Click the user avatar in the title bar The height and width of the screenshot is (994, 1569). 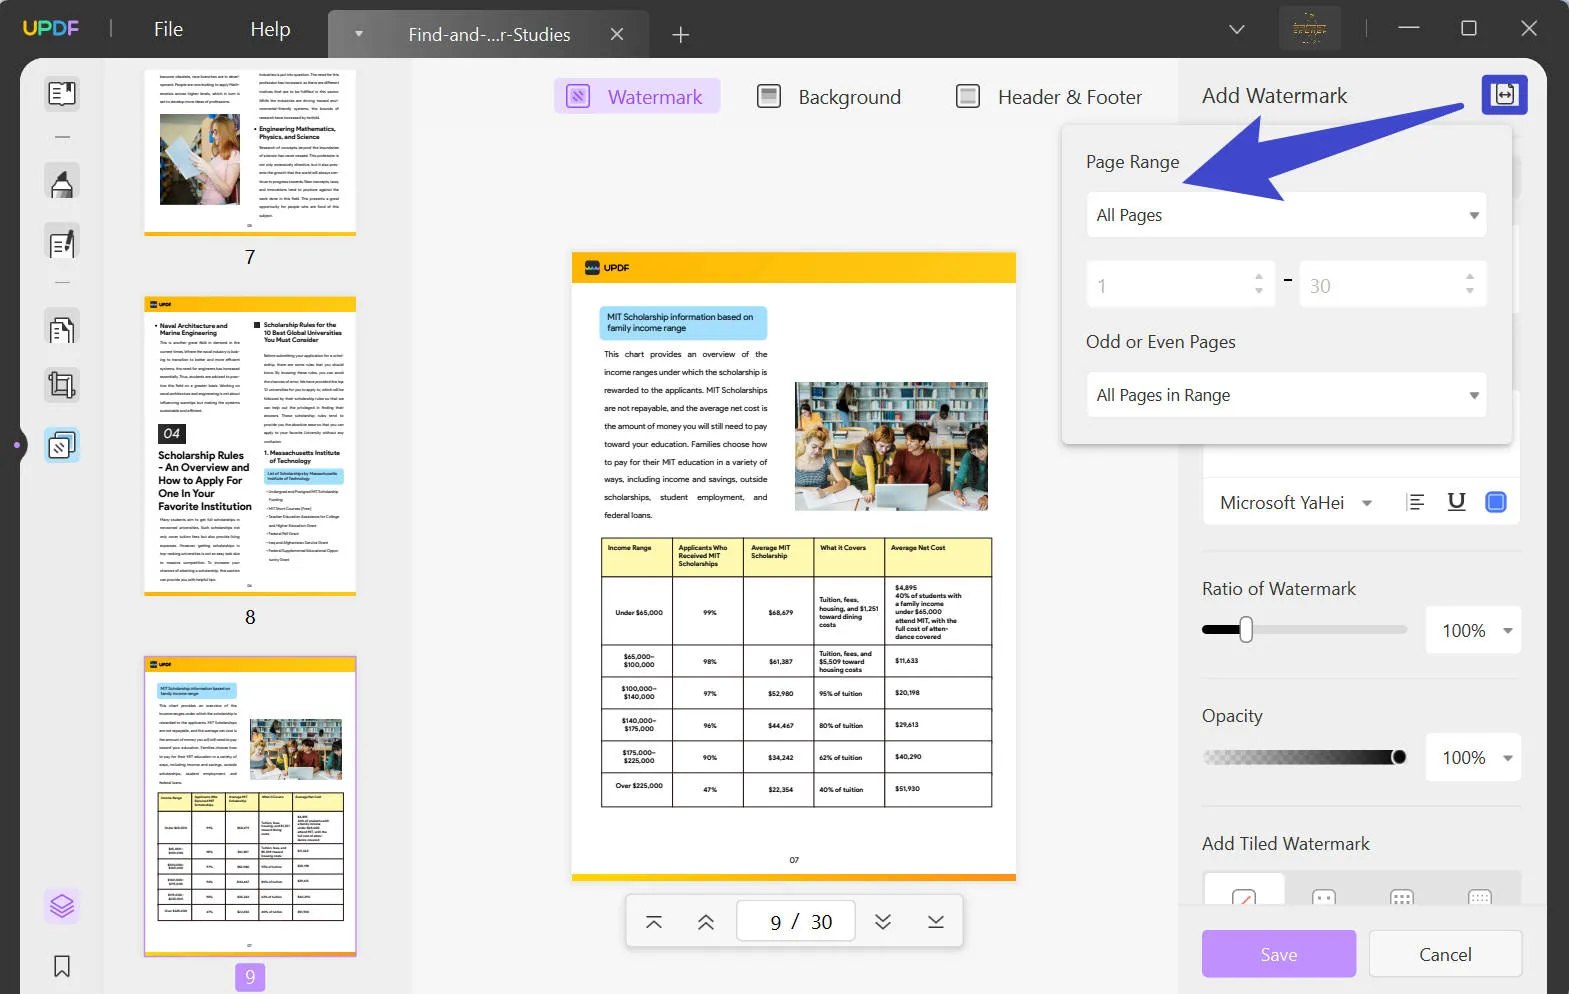point(1310,29)
